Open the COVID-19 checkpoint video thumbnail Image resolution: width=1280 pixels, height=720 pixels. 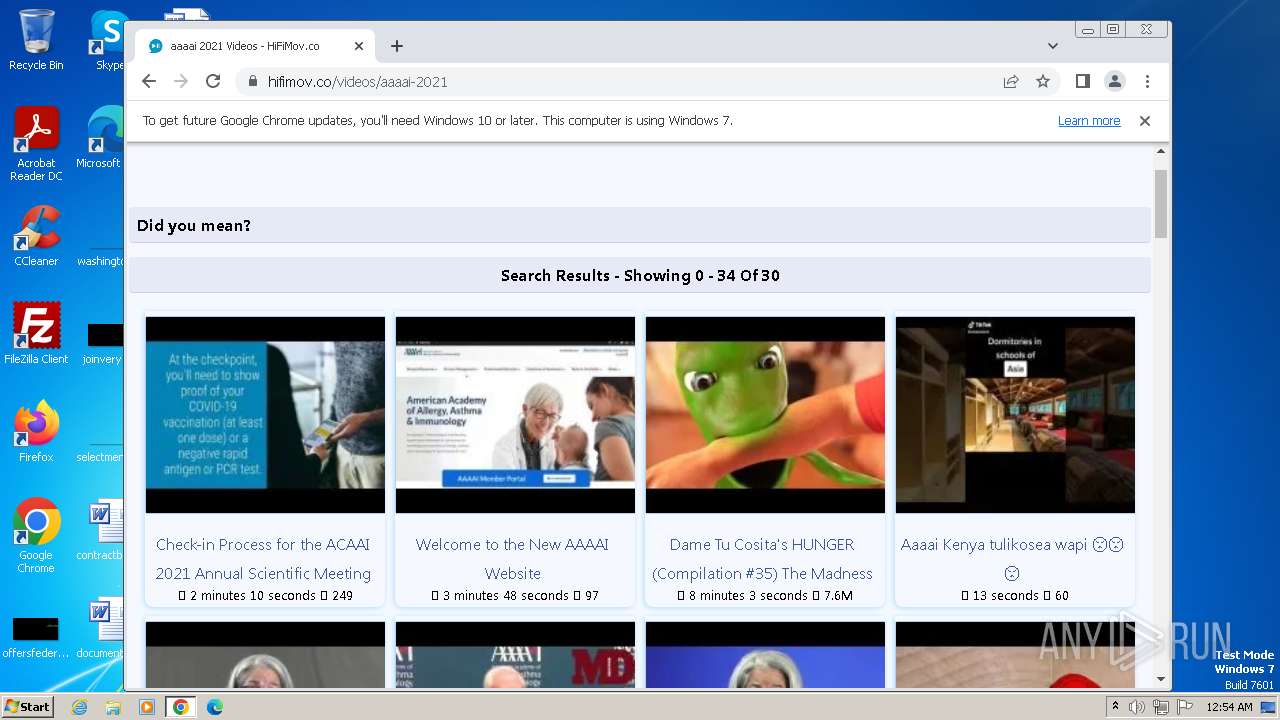[x=265, y=415]
